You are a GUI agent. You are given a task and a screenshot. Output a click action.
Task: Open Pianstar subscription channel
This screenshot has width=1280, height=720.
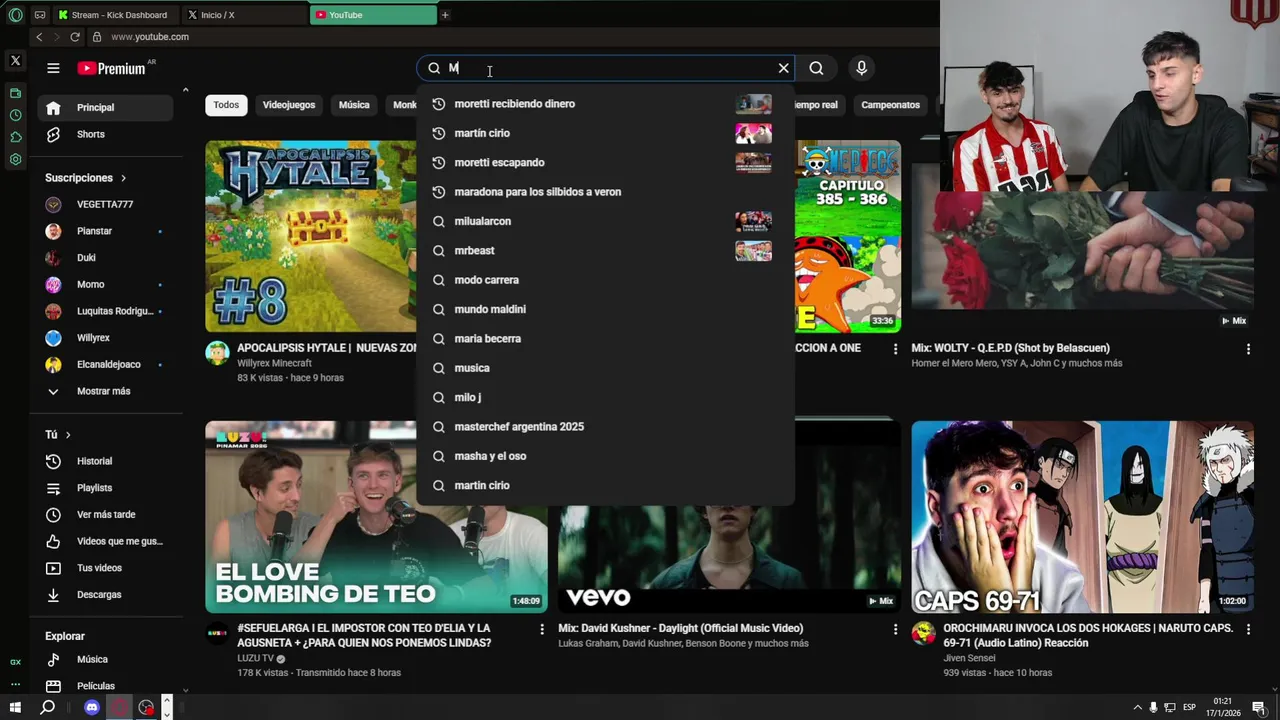[105, 231]
